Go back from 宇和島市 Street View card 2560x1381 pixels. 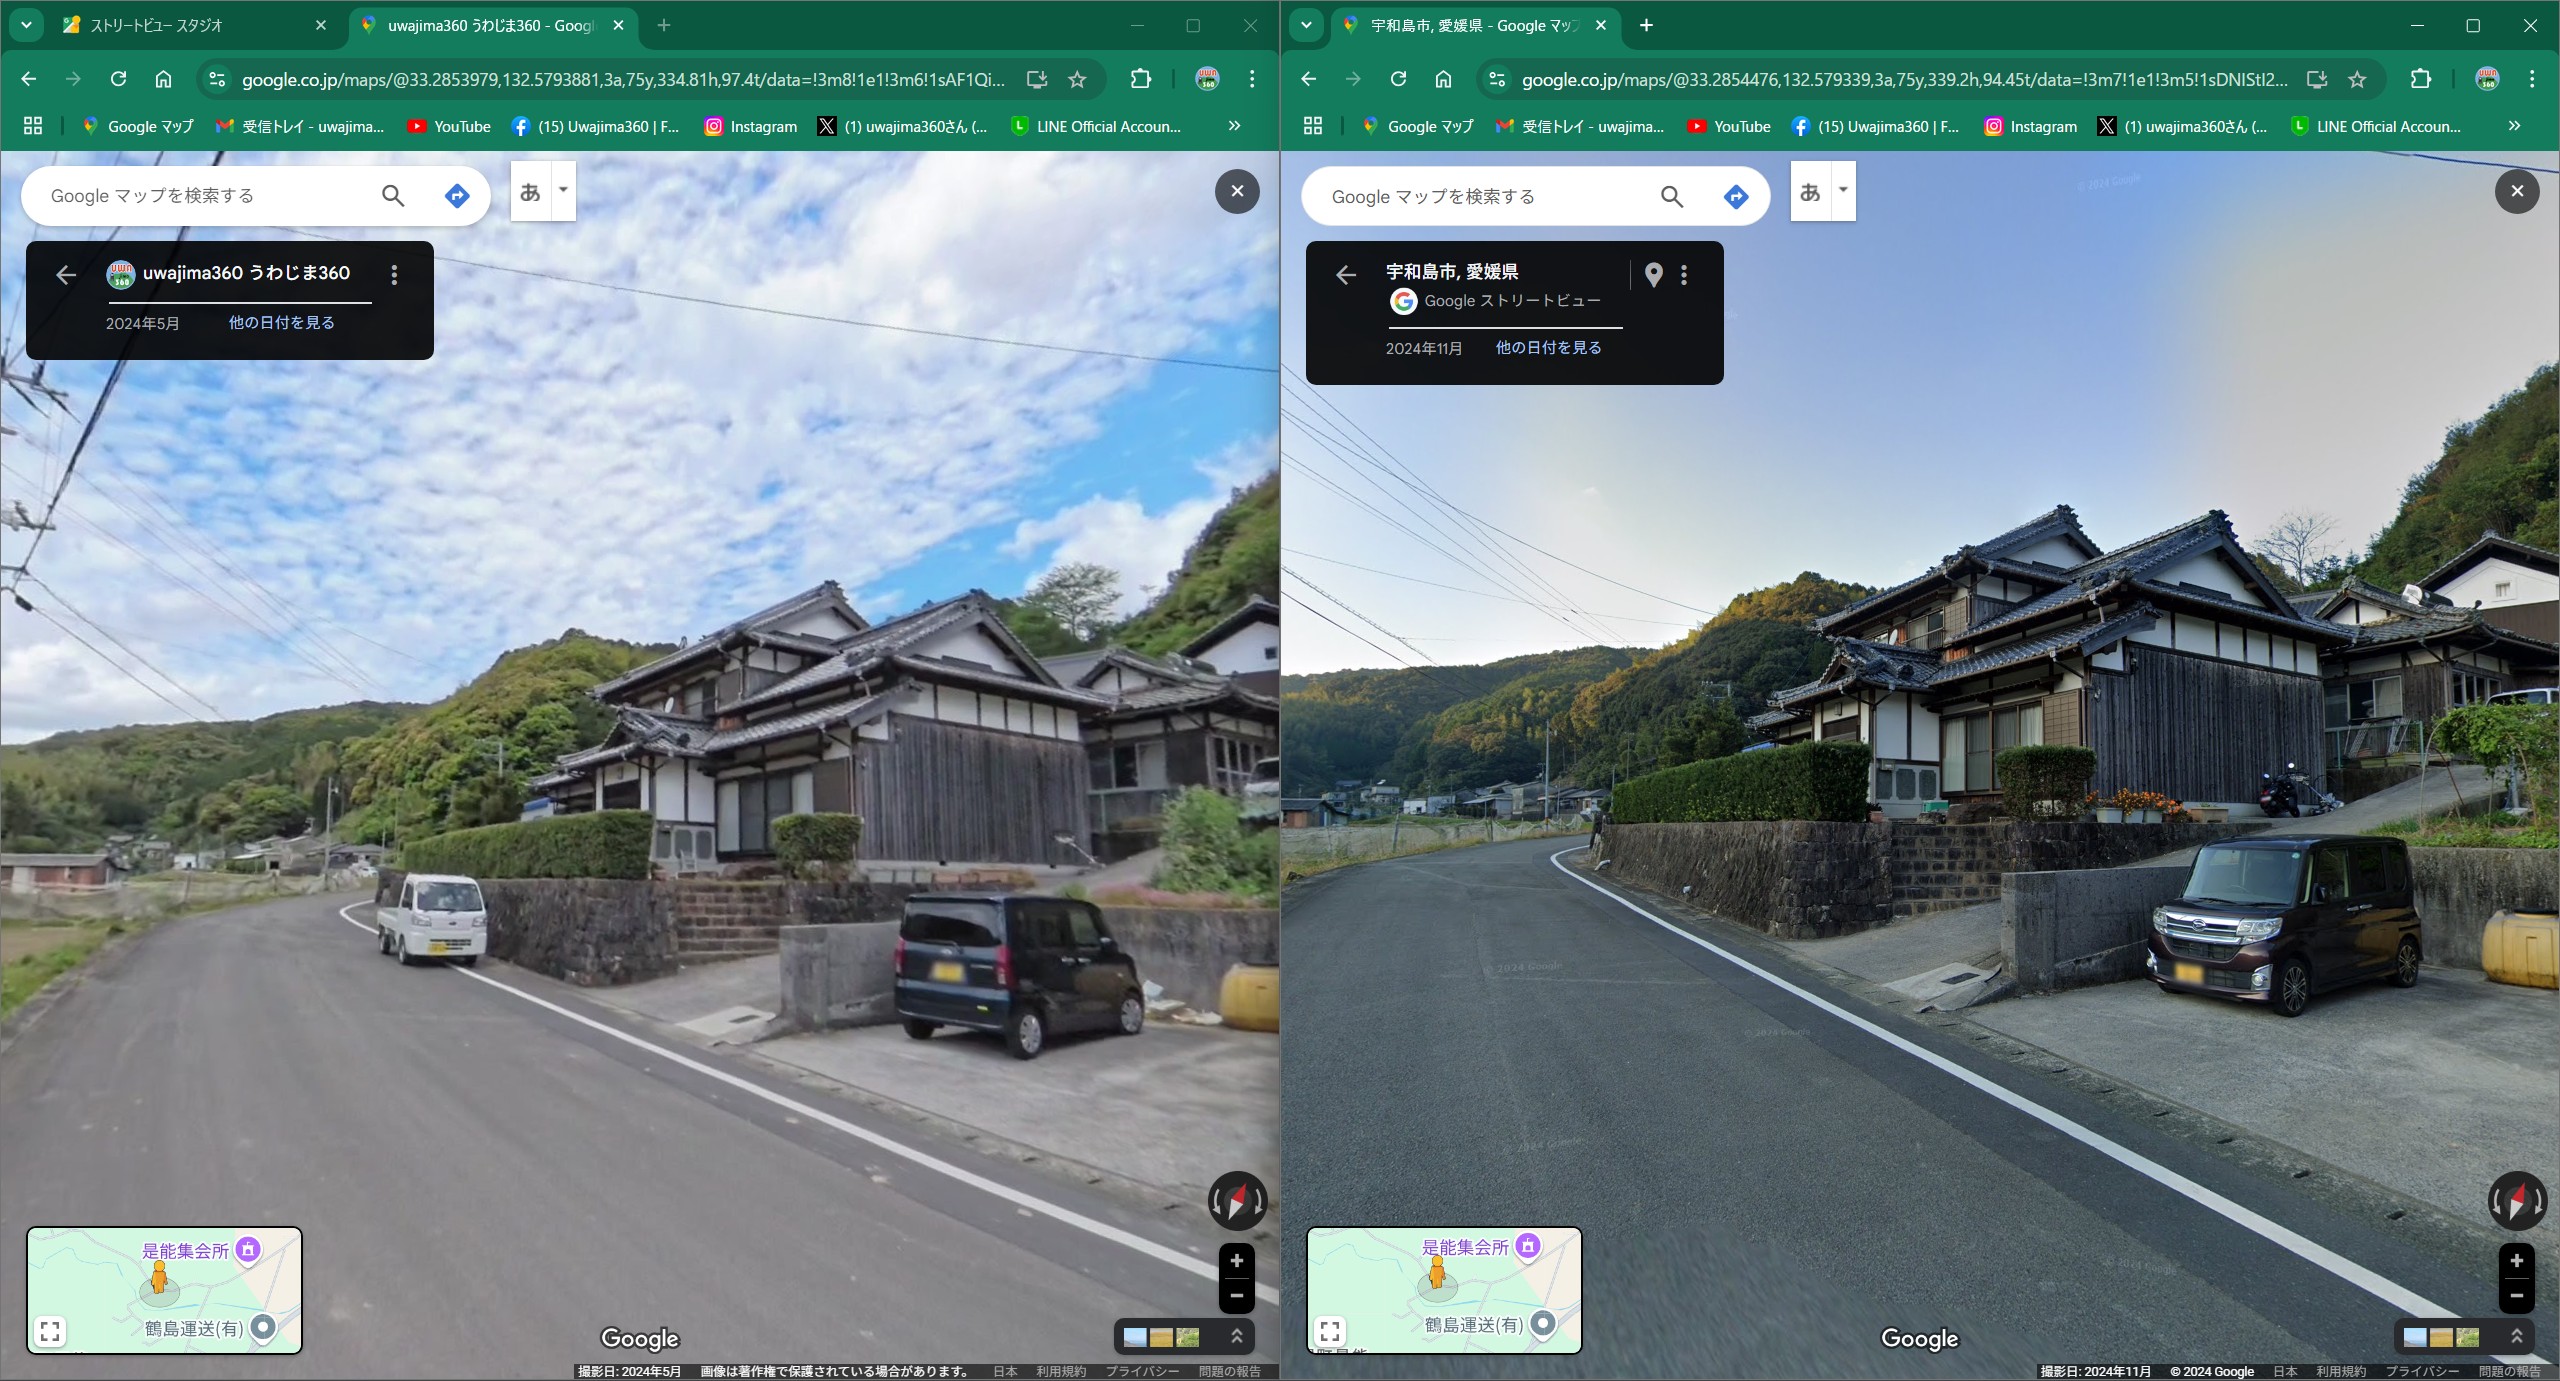pos(1346,275)
